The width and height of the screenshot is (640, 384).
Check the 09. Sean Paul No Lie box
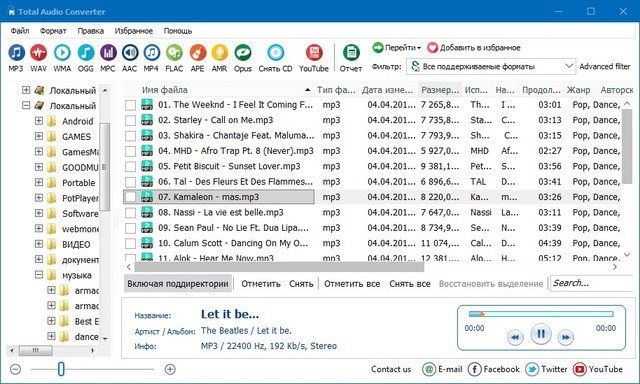130,229
